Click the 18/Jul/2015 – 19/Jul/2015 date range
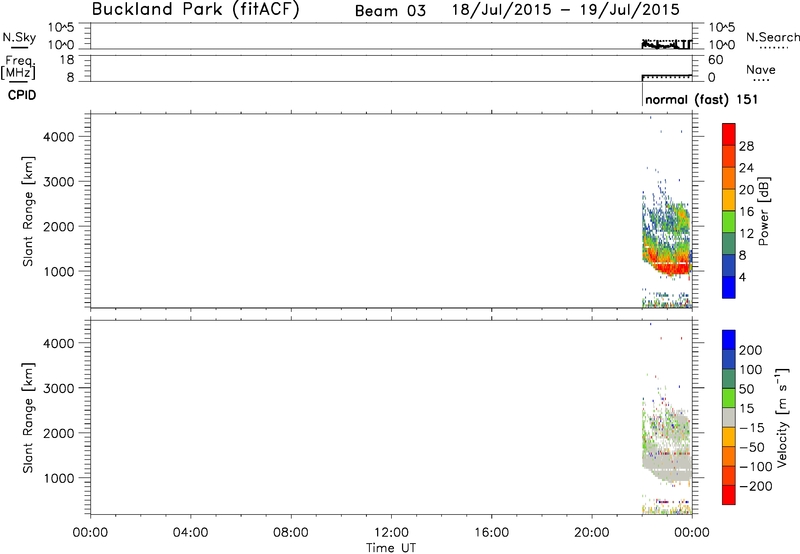Viewport: 800px width, 554px height. pos(566,10)
